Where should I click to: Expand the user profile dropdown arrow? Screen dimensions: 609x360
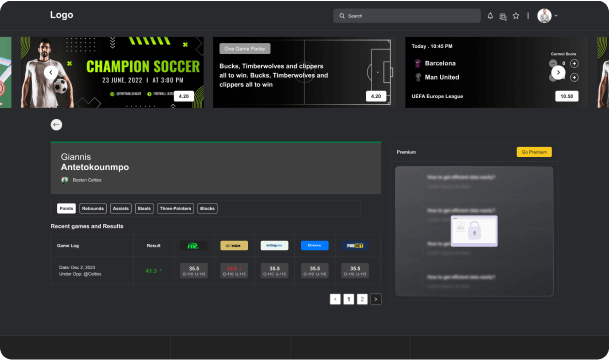556,16
